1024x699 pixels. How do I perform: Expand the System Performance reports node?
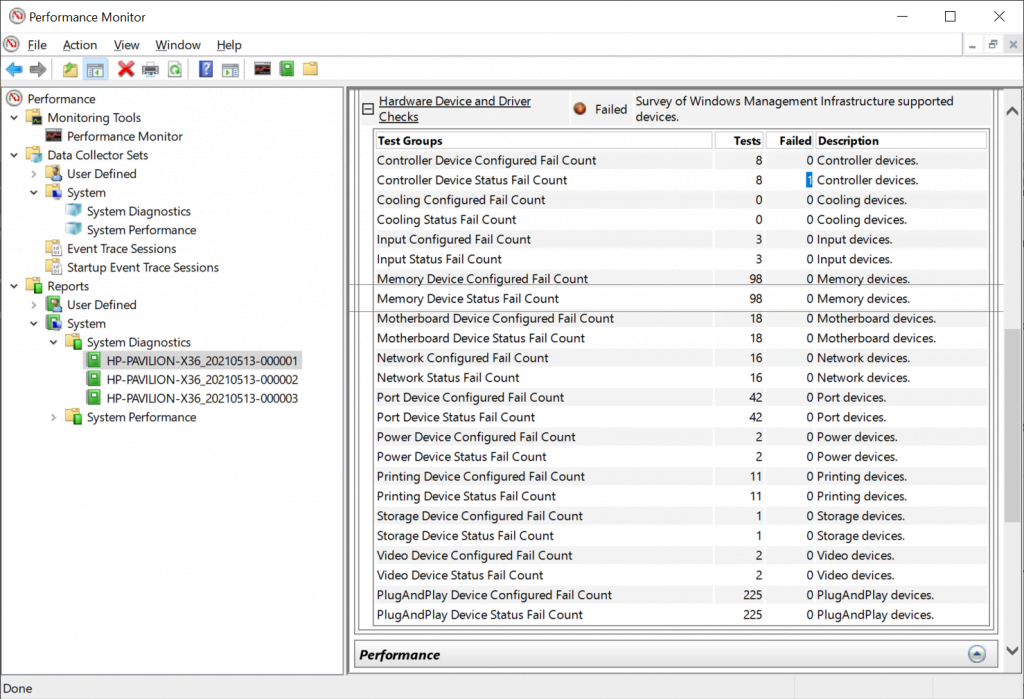coord(53,417)
